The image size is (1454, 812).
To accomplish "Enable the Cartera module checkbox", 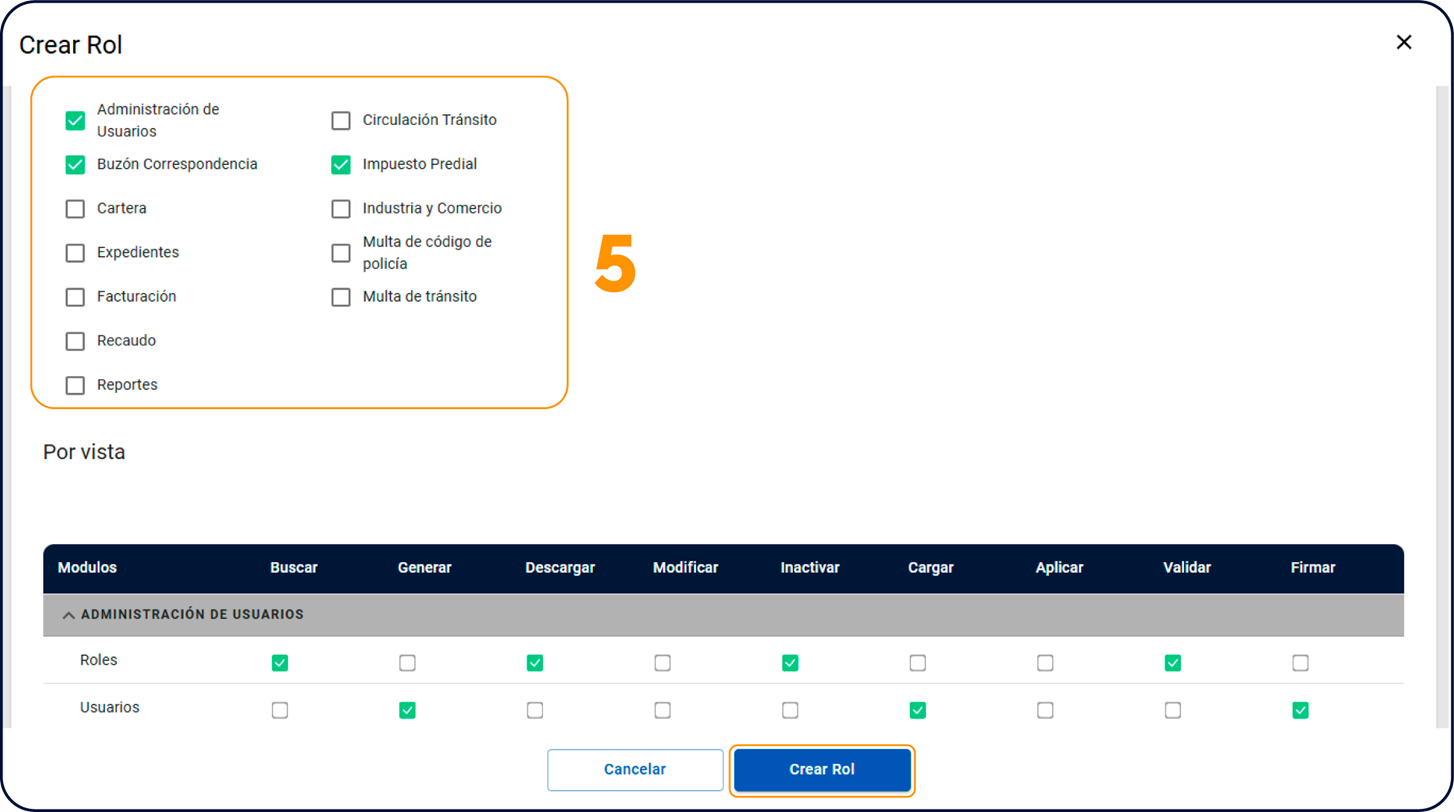I will (75, 209).
